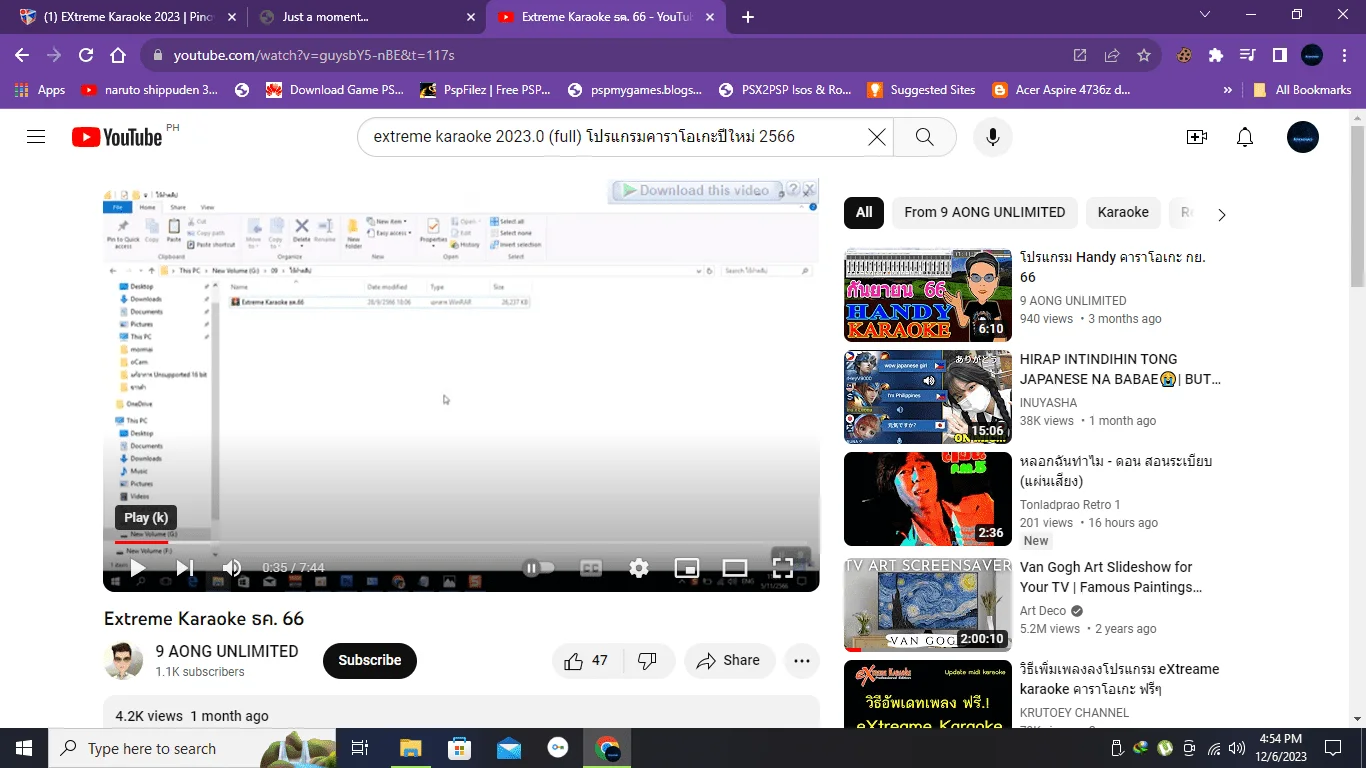Skip to the next video
The image size is (1366, 768).
click(185, 568)
